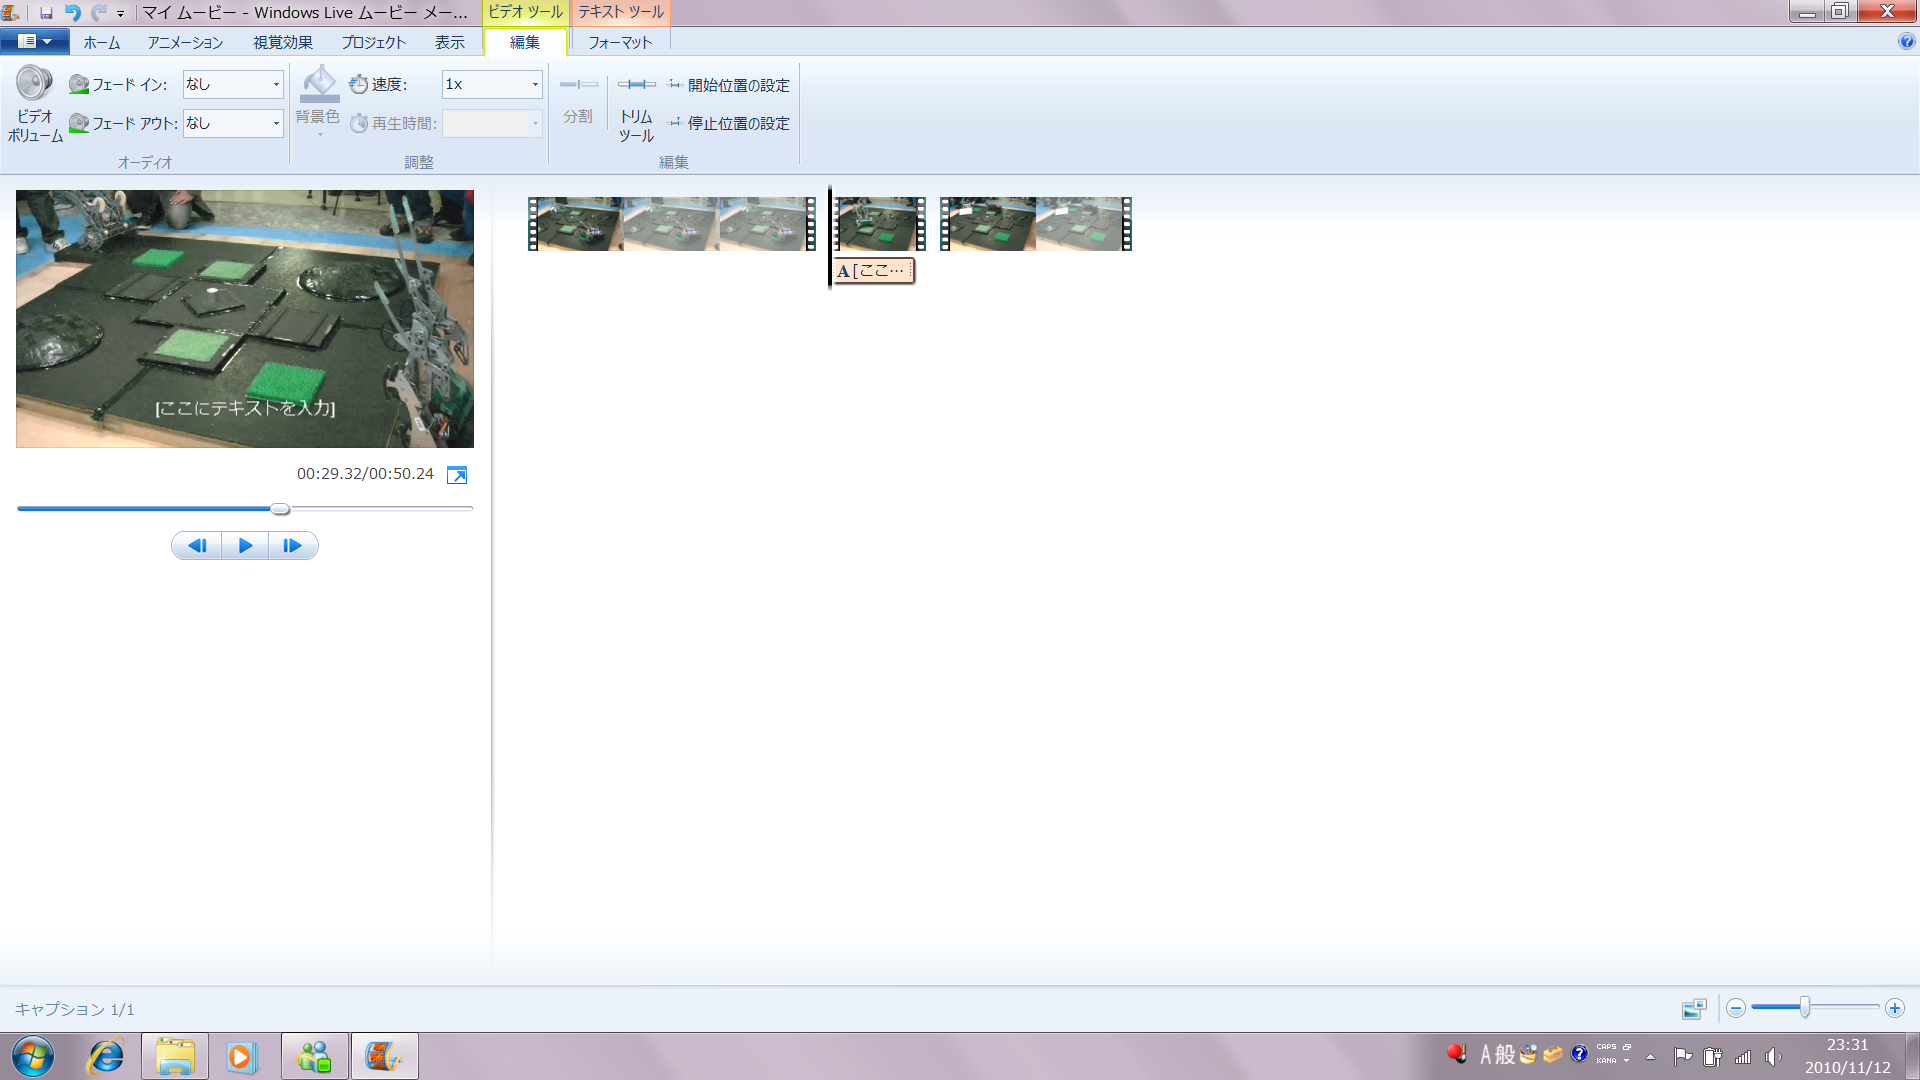Step to the next frame

(292, 546)
